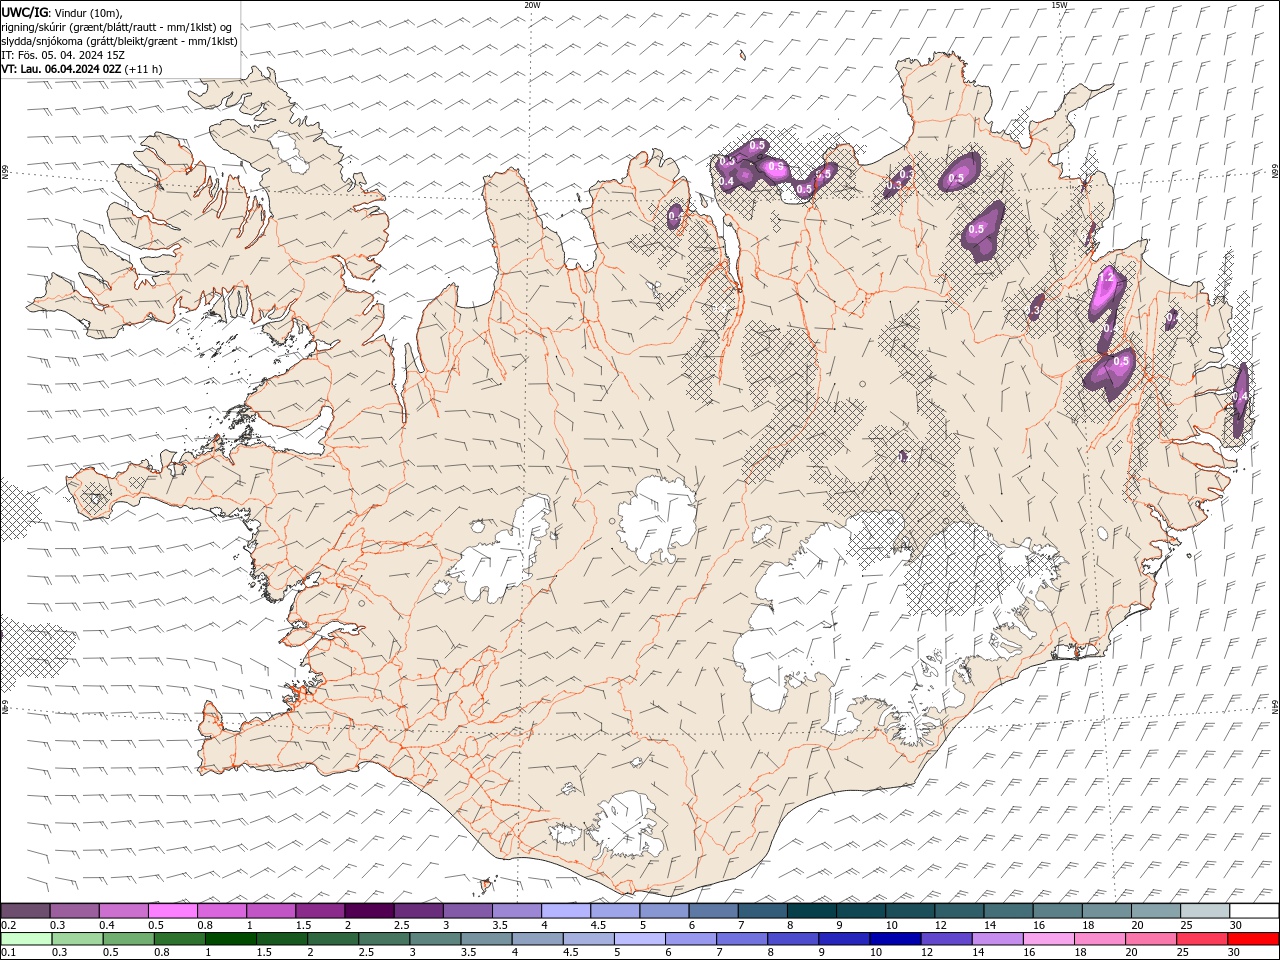Click the 'IT: Fös. 05. 04. 2024 15Z' line

[x=62, y=55]
